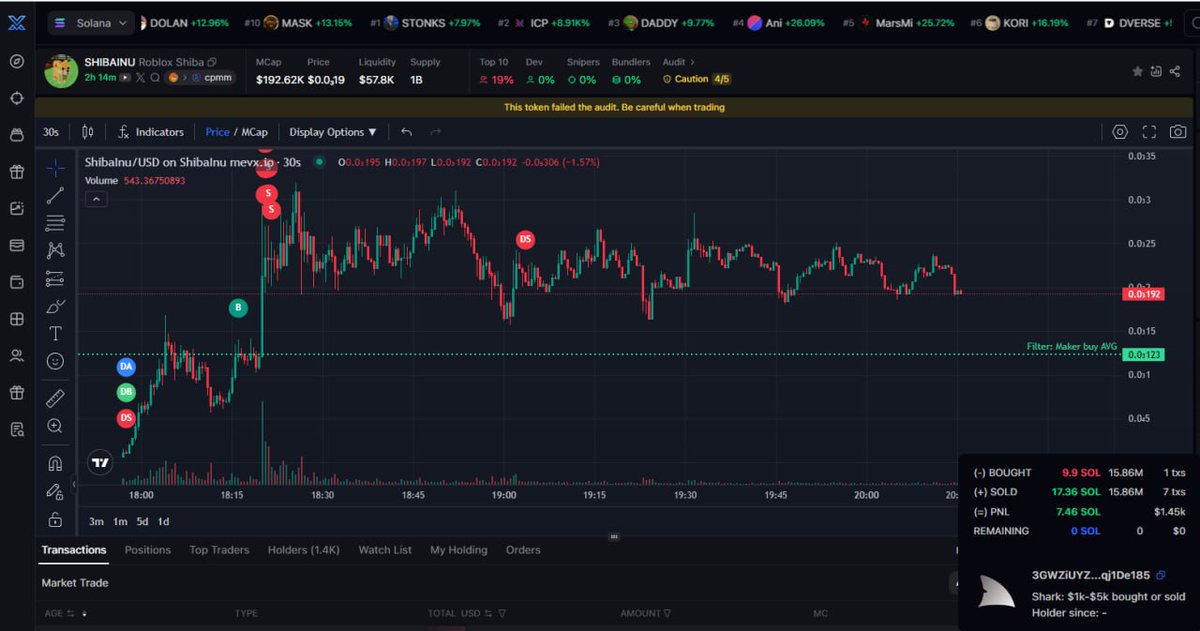Click the chart-plus icon beside the star

pos(1156,72)
